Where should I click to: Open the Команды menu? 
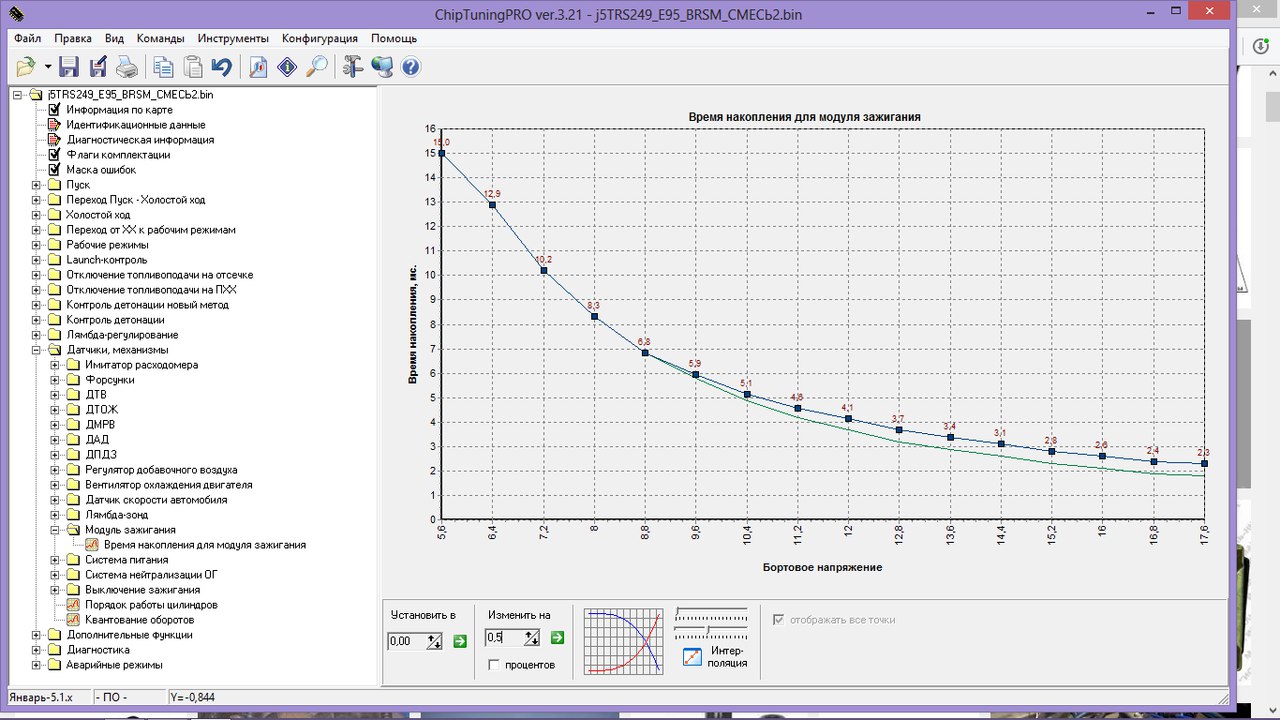coord(161,38)
